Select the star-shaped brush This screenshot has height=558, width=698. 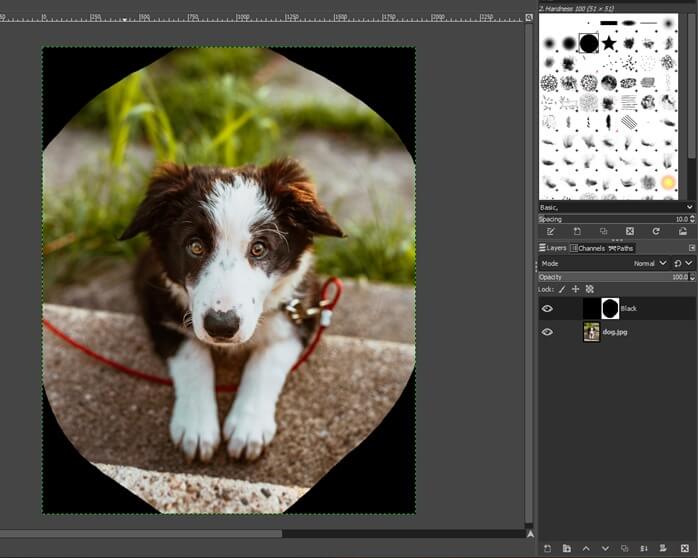coord(609,42)
